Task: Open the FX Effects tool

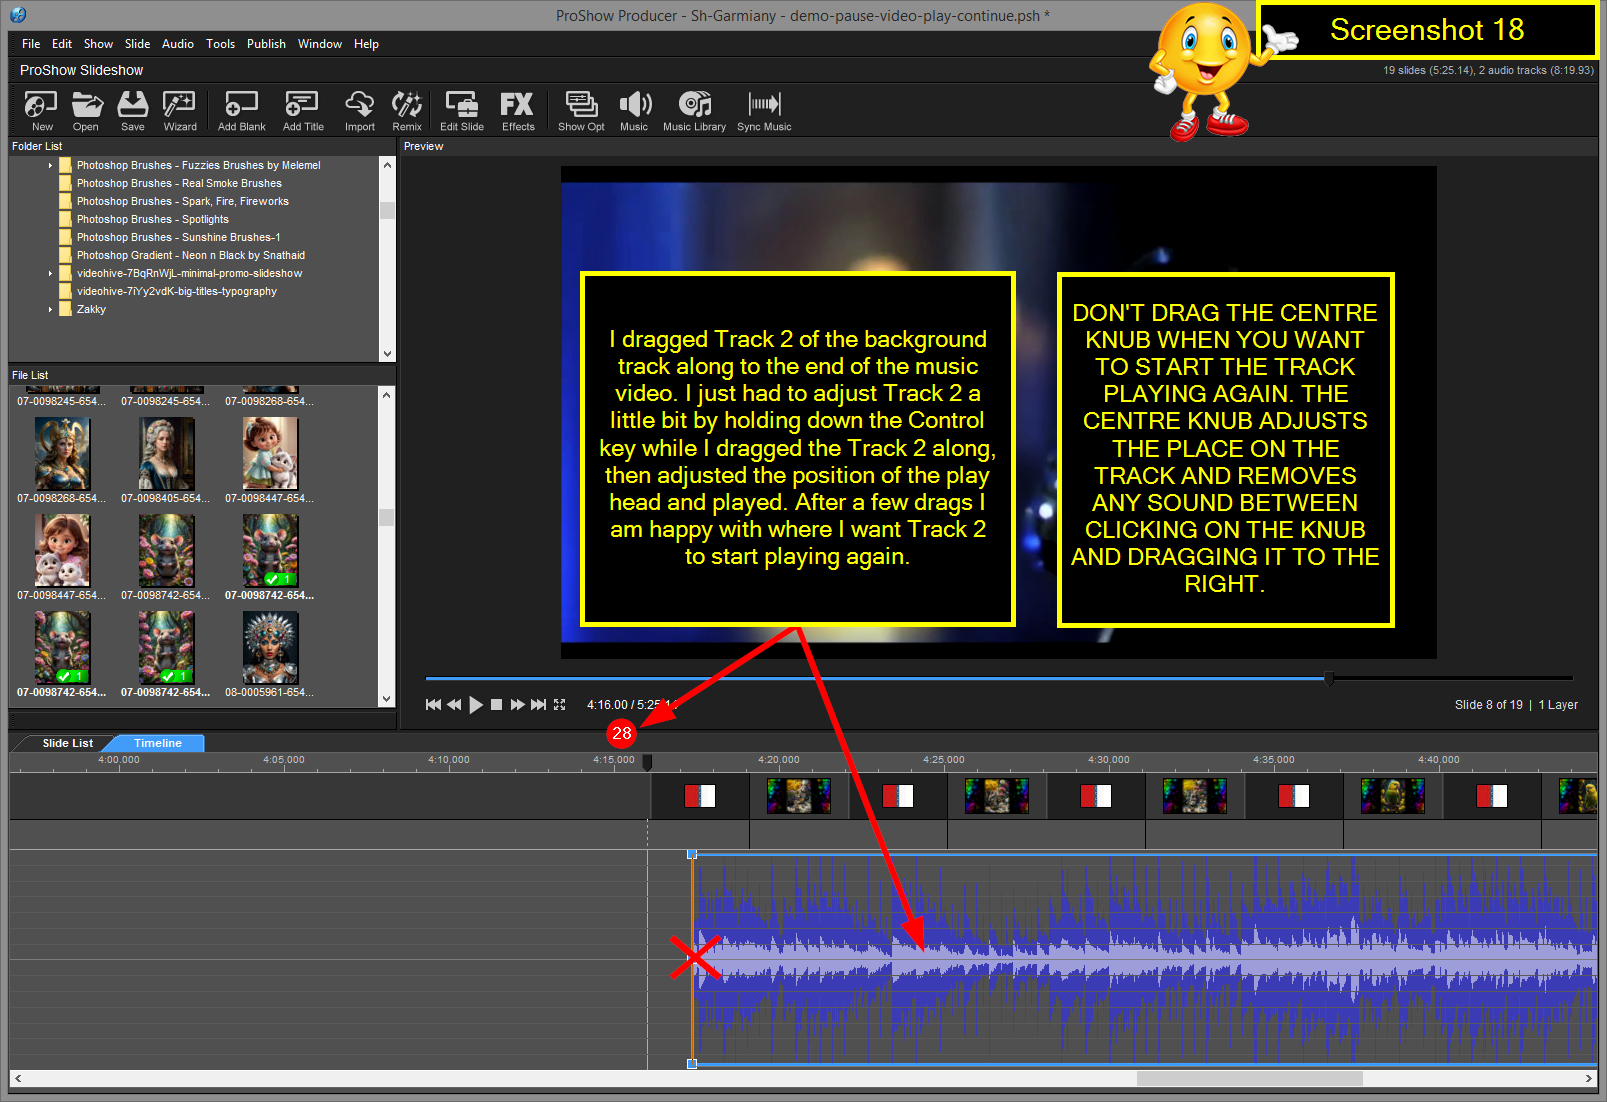Action: point(518,111)
